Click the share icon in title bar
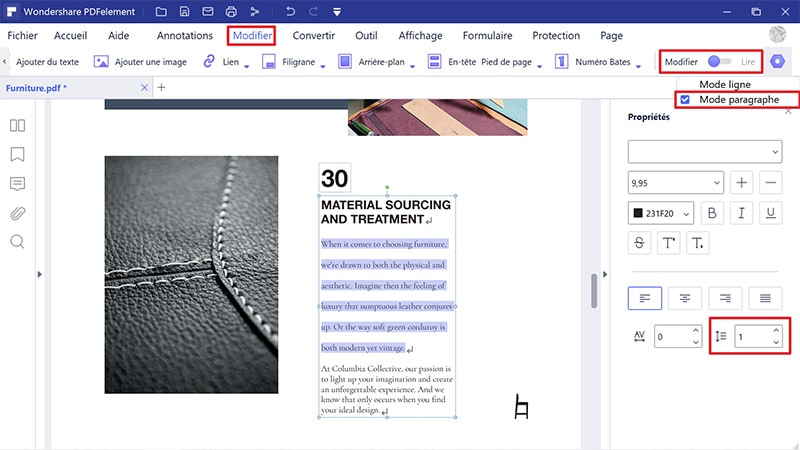Image resolution: width=800 pixels, height=450 pixels. 255,11
